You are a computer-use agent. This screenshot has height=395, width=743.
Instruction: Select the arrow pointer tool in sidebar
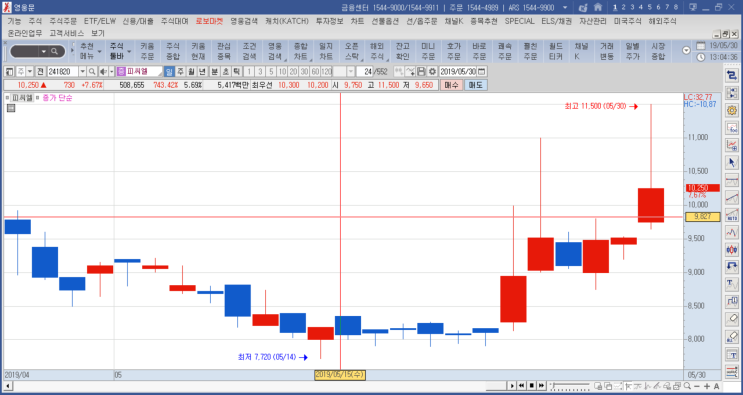(x=732, y=162)
